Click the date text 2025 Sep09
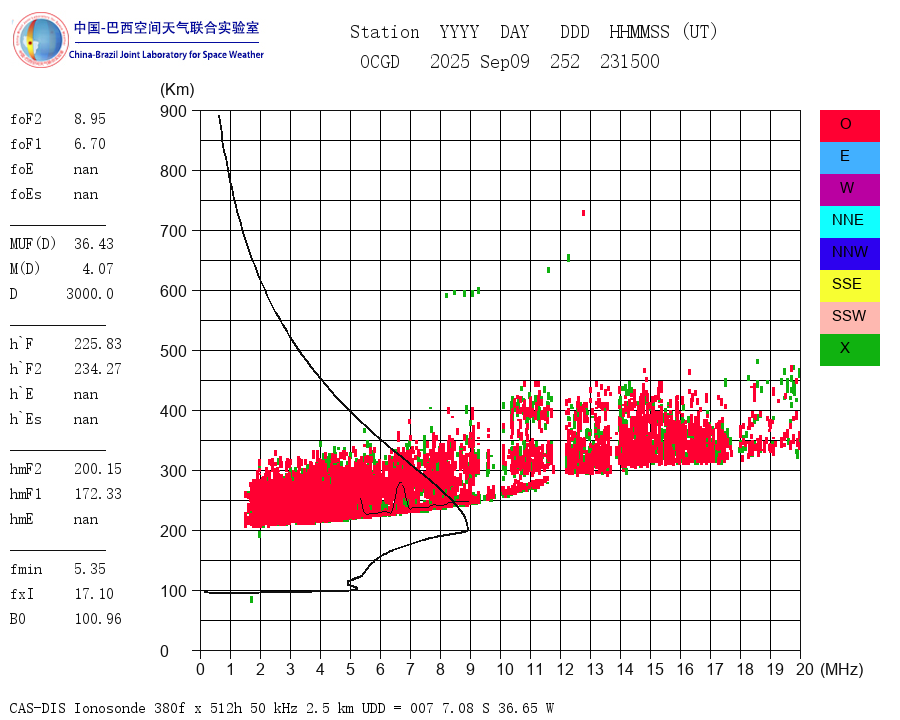The width and height of the screenshot is (900, 720). (x=480, y=61)
